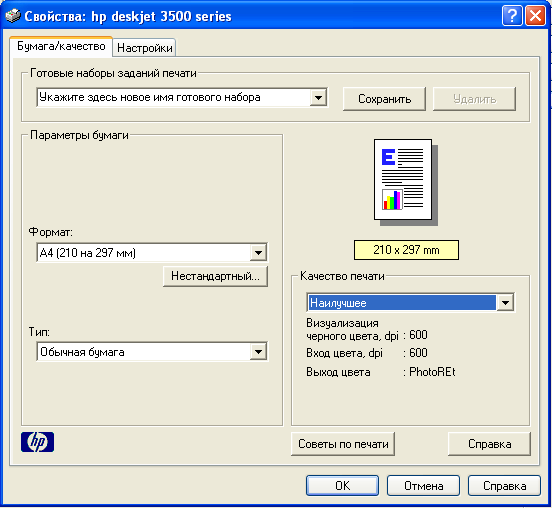Click the 'Выход цвета' PhotoREt value
This screenshot has height=508, width=552.
click(432, 372)
